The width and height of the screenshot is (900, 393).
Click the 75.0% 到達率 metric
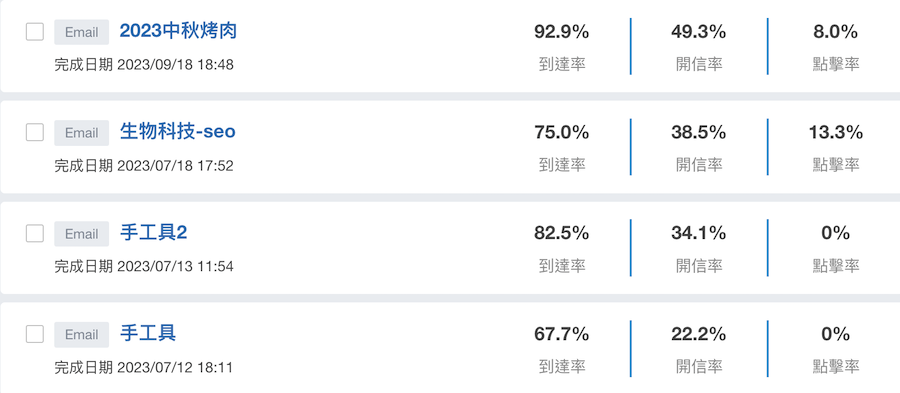pyautogui.click(x=561, y=133)
